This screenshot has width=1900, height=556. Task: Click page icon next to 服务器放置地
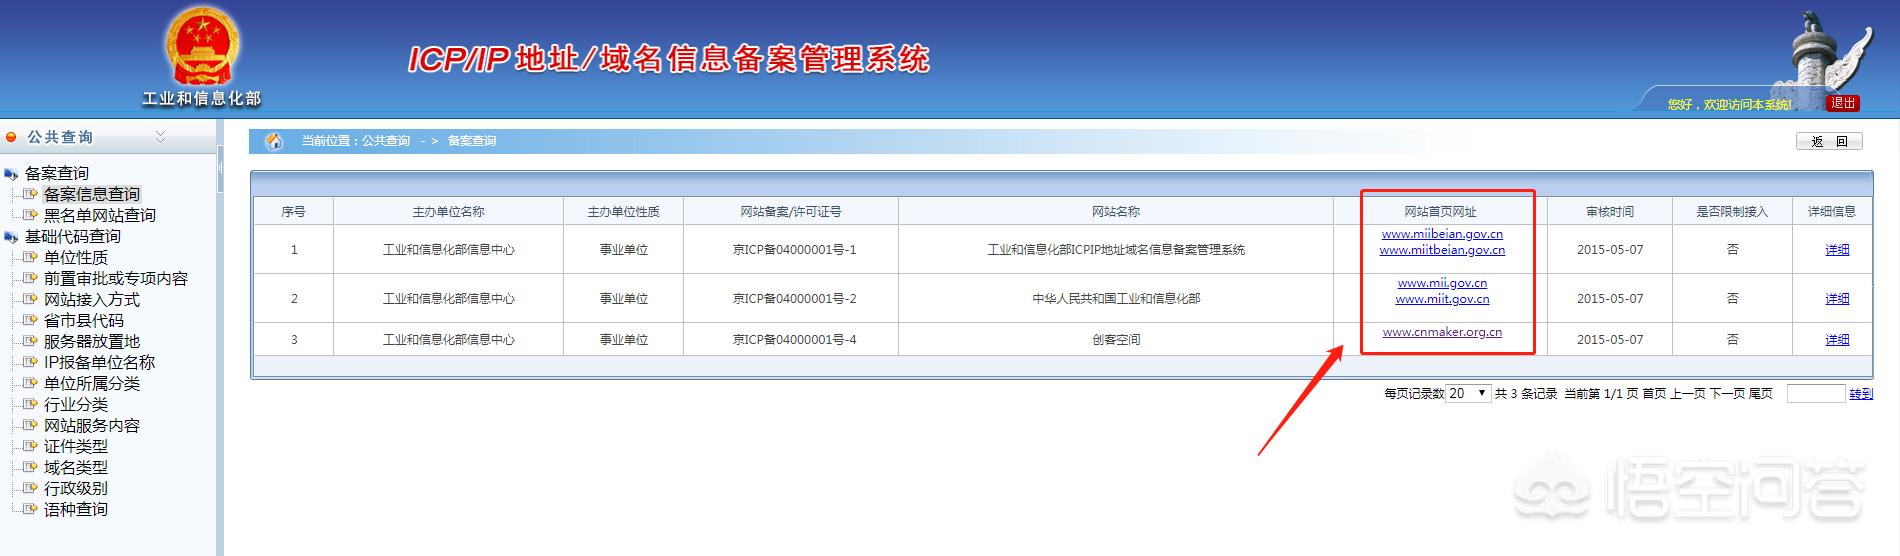30,341
